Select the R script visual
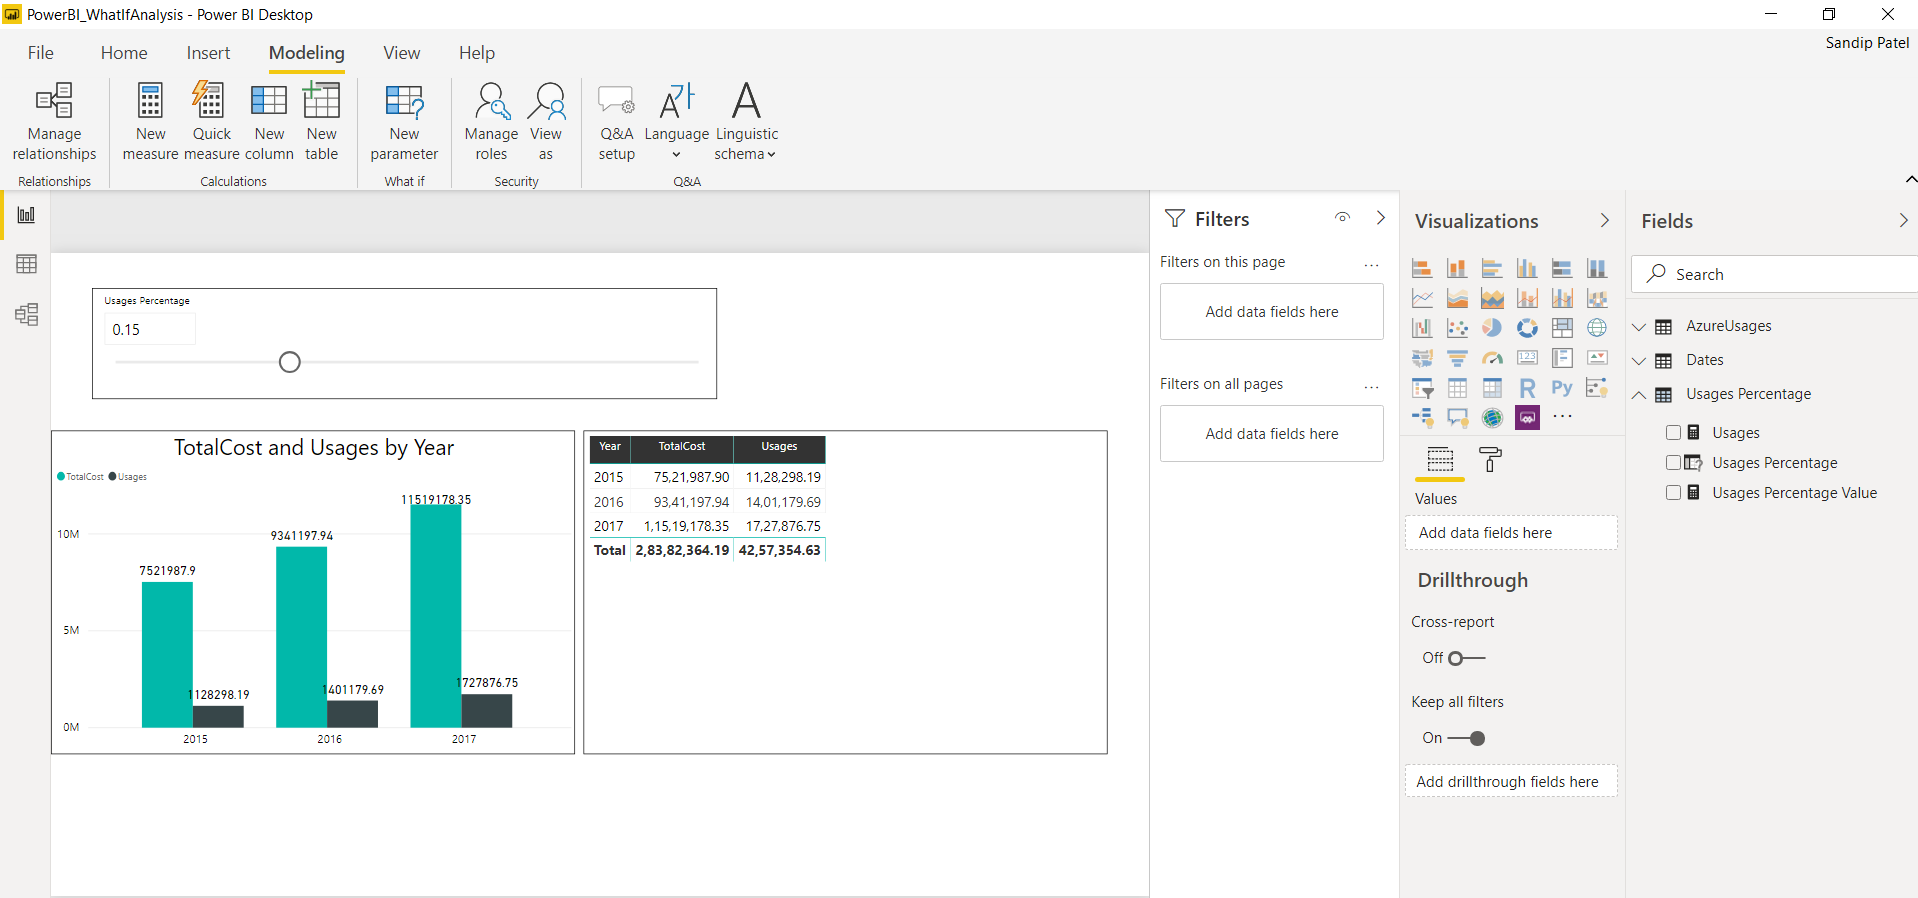Viewport: 1918px width, 898px height. coord(1527,388)
